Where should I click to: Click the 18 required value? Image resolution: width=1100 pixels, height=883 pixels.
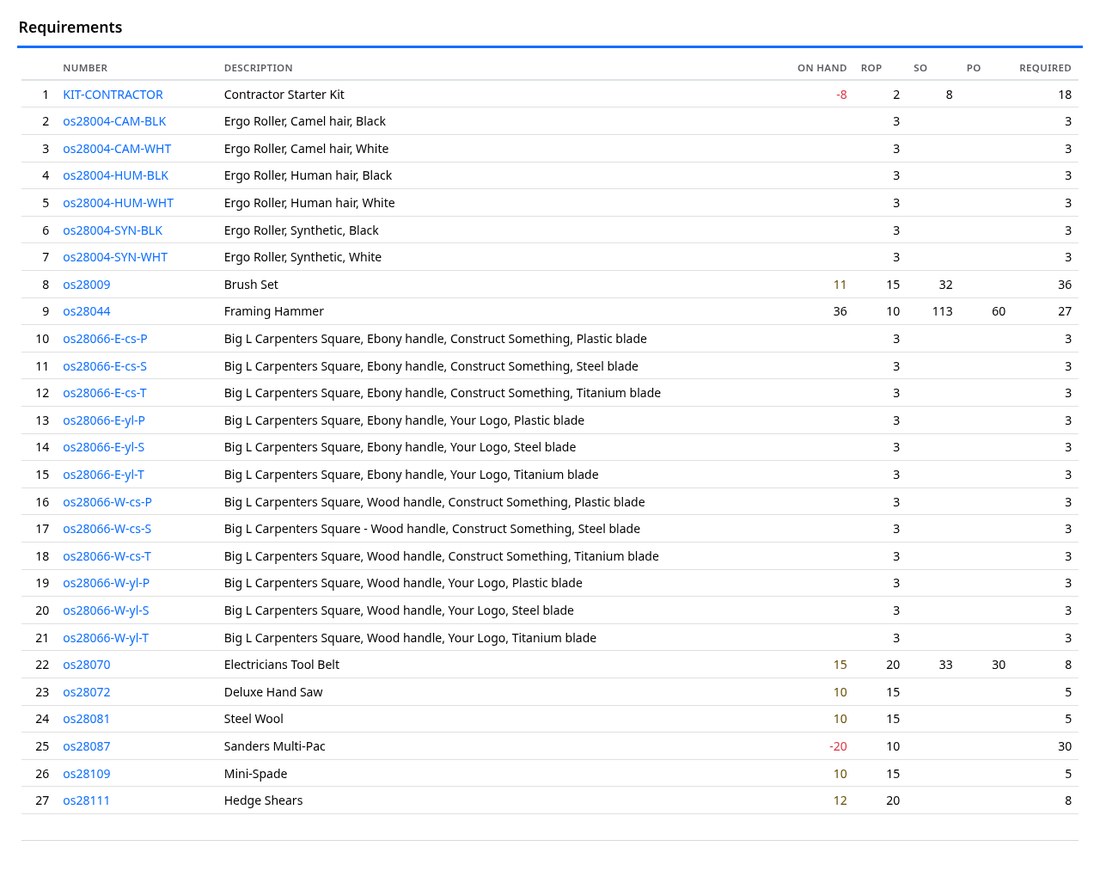pos(1064,95)
